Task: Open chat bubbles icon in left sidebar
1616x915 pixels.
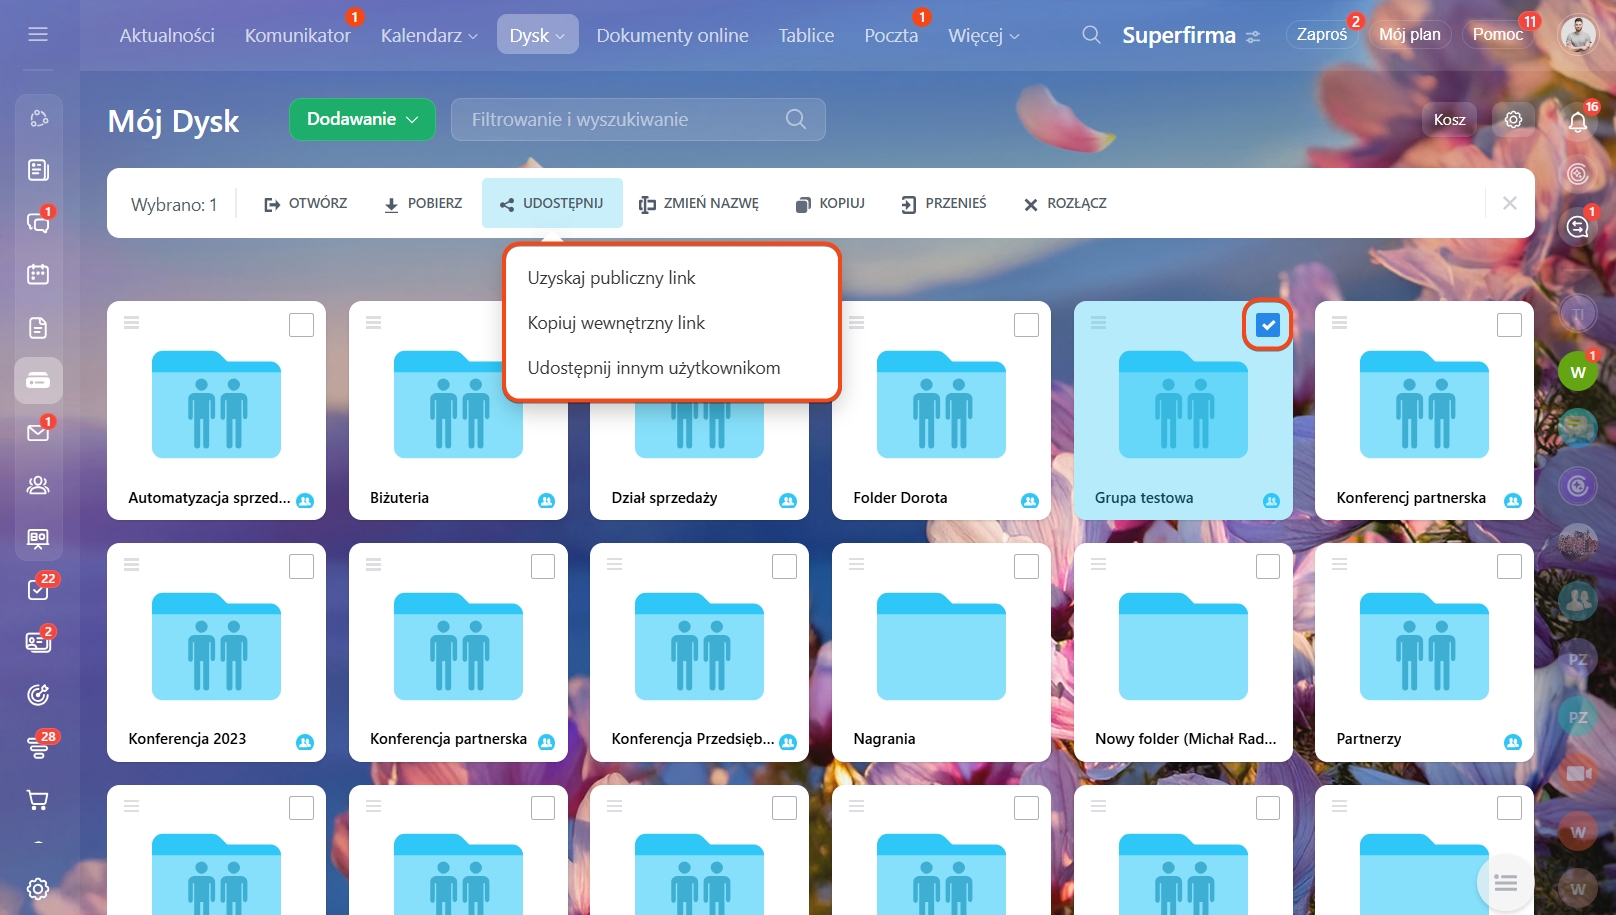Action: 38,222
